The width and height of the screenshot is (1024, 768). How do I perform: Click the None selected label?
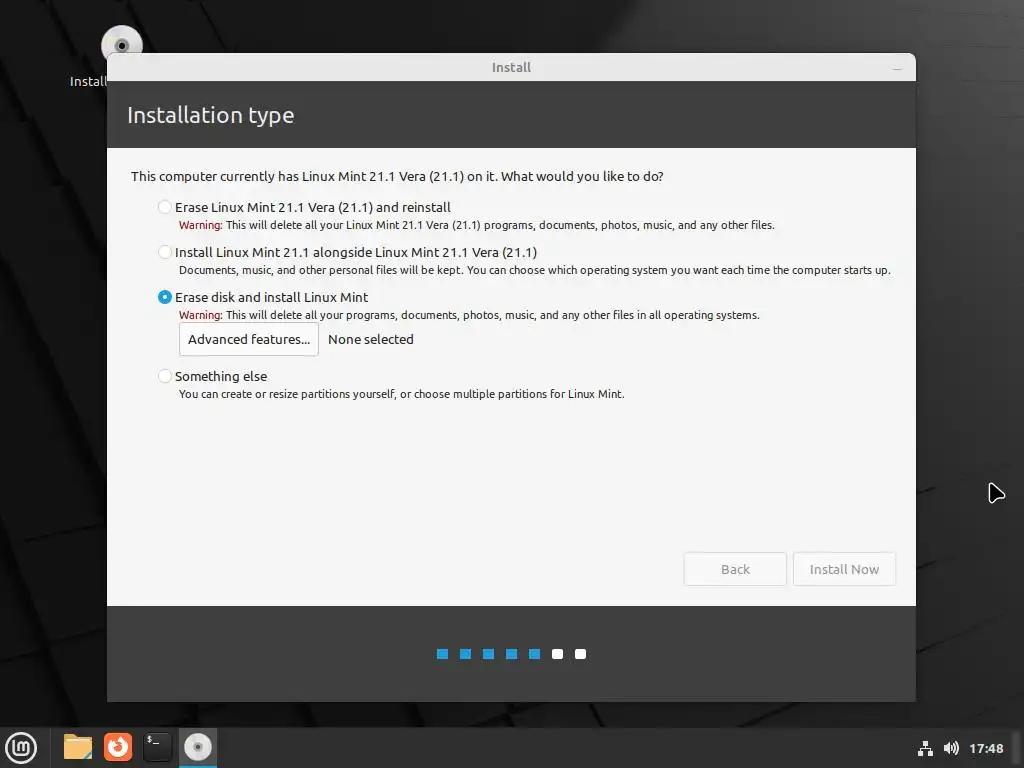tap(370, 339)
